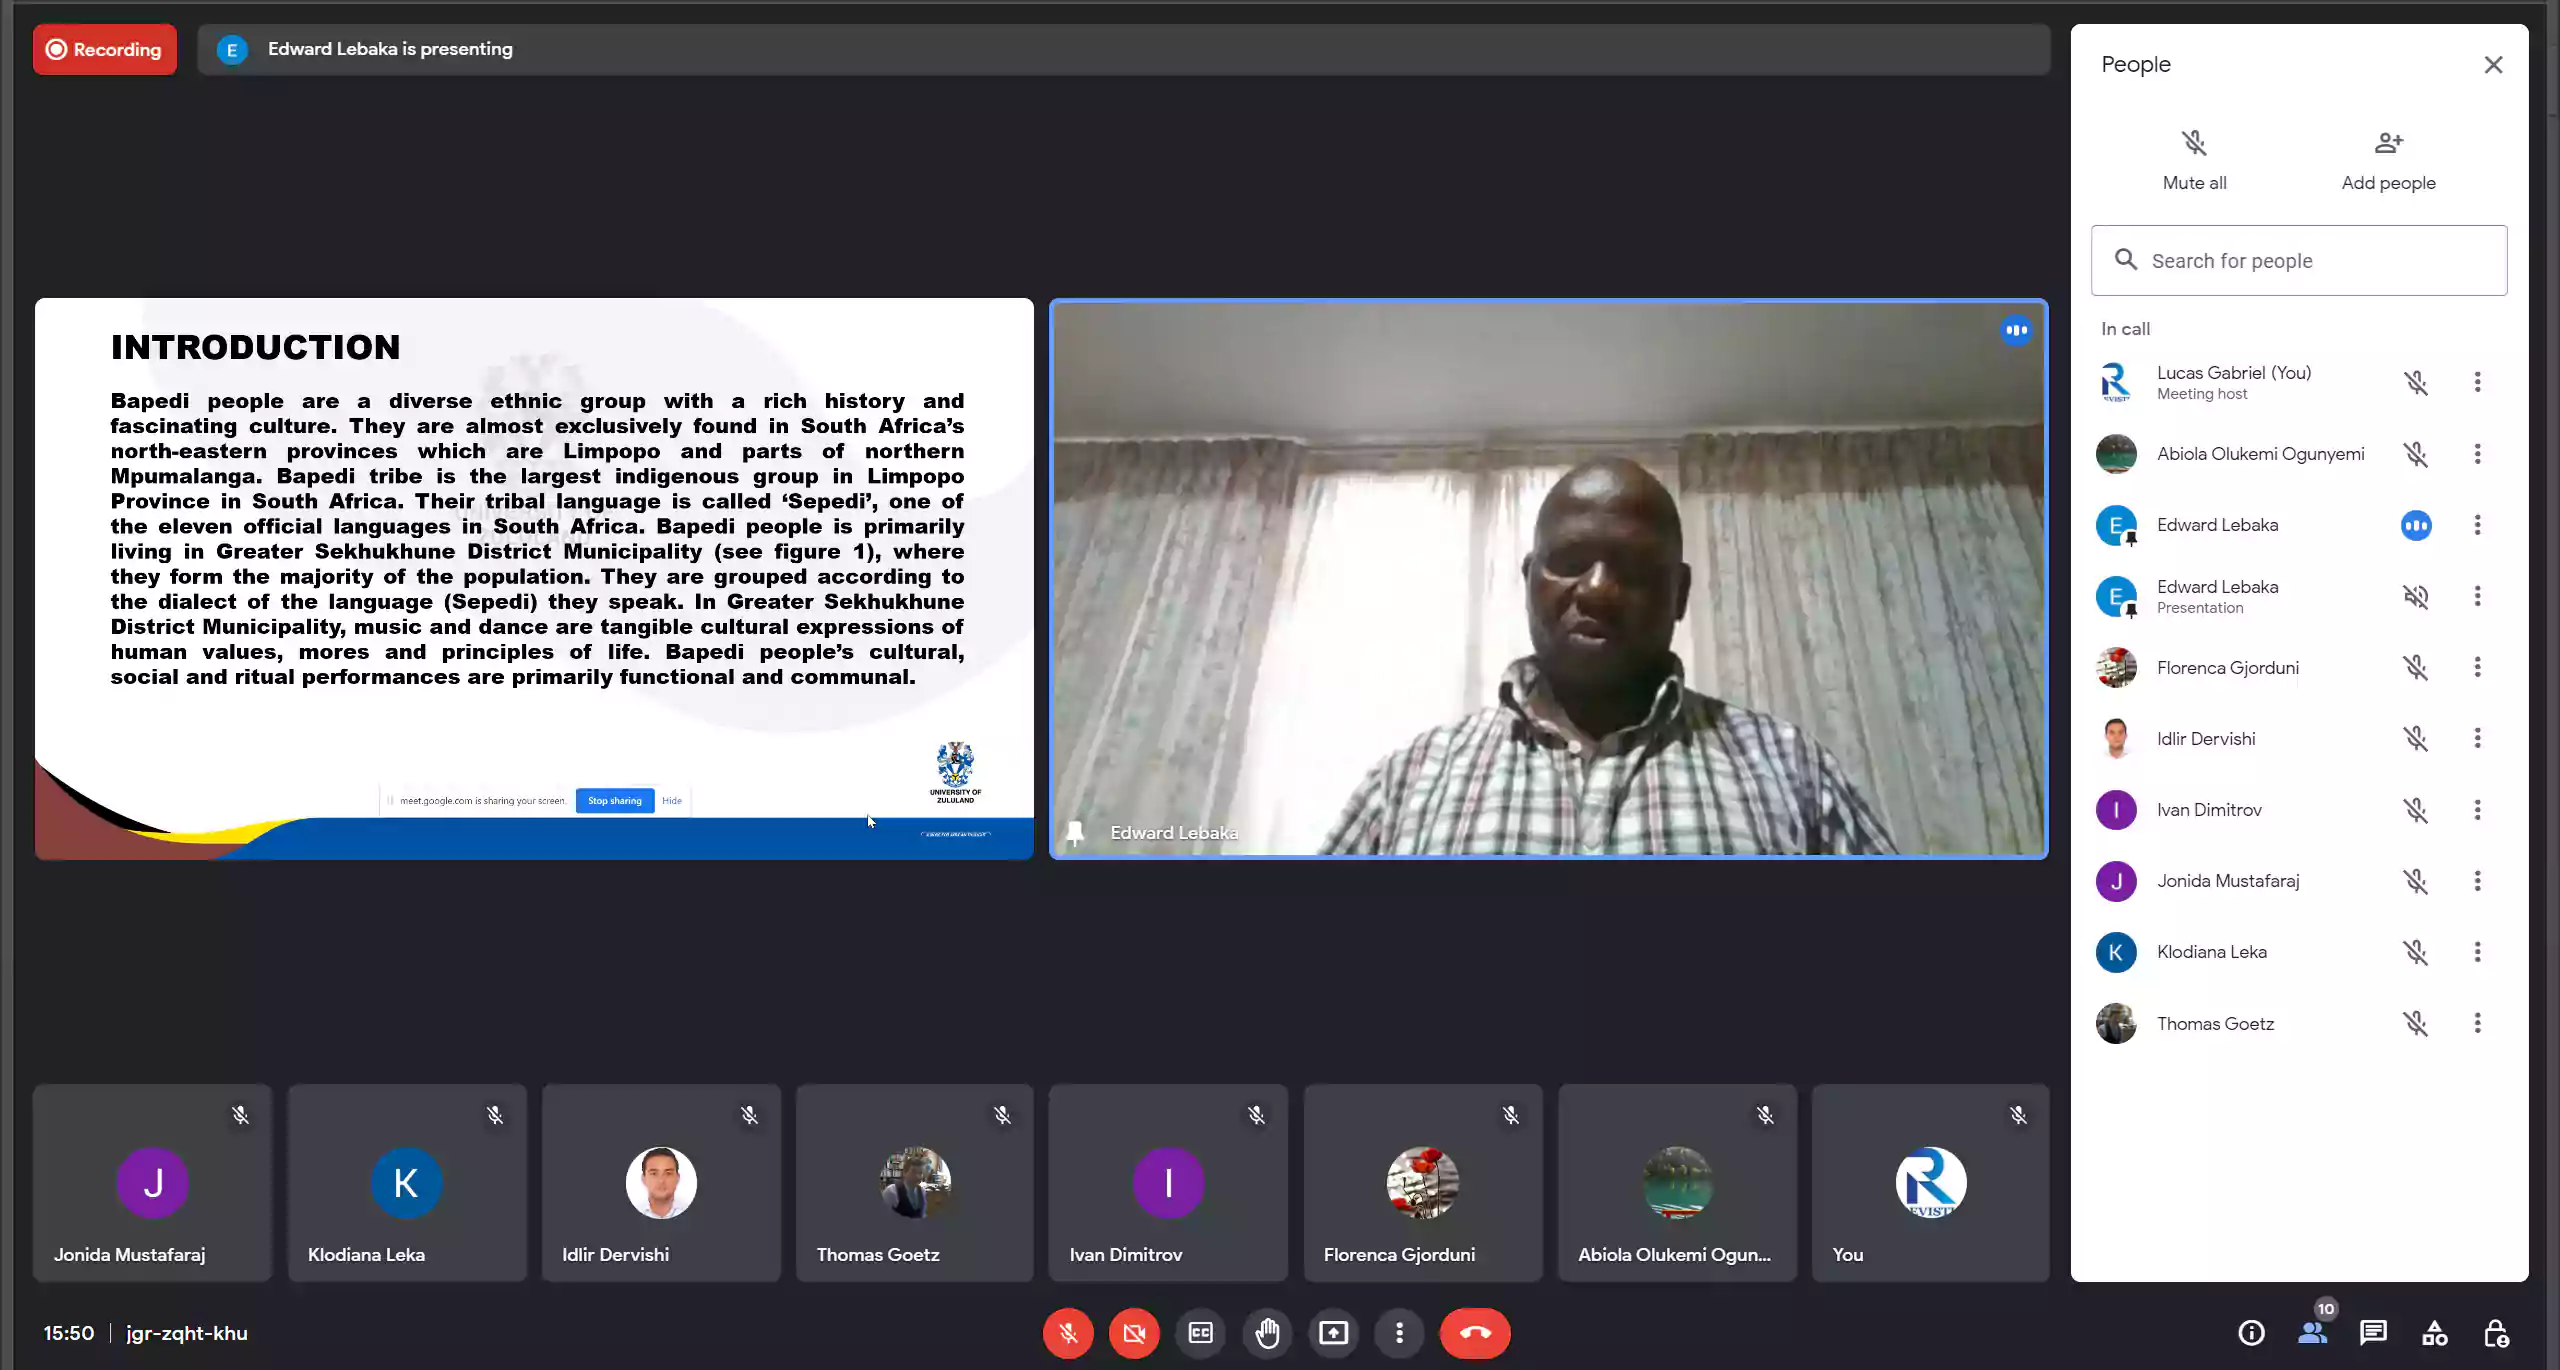The width and height of the screenshot is (2560, 1370).
Task: Click the Search for people field
Action: click(2299, 261)
